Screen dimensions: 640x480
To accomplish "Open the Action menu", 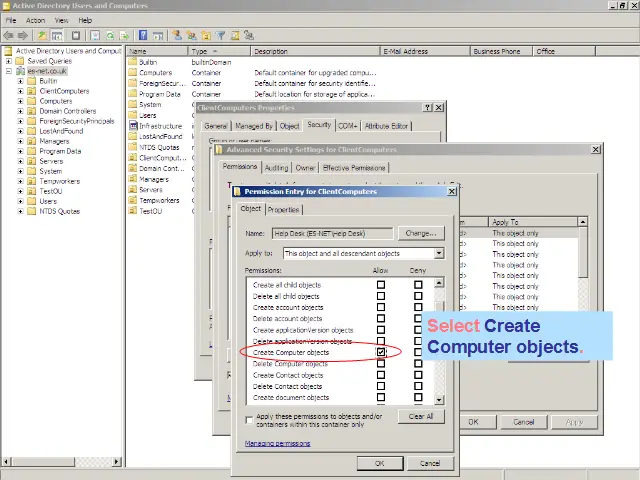I will [35, 20].
